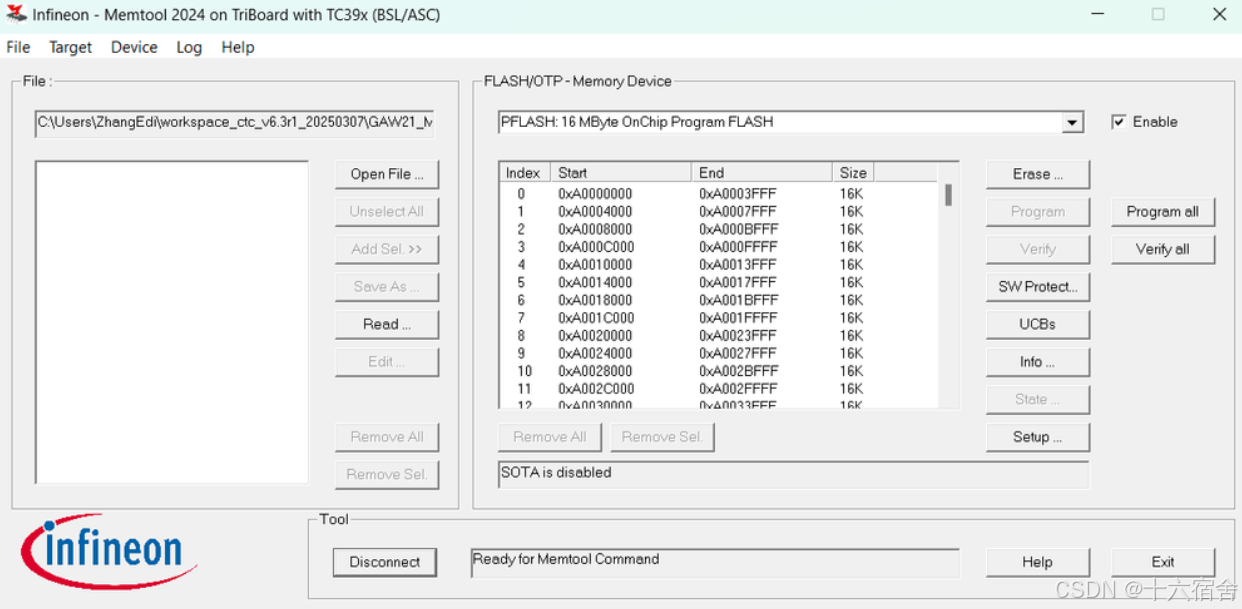Select sector row 11 at 0xA002C000
This screenshot has width=1242, height=609.
pyautogui.click(x=719, y=389)
